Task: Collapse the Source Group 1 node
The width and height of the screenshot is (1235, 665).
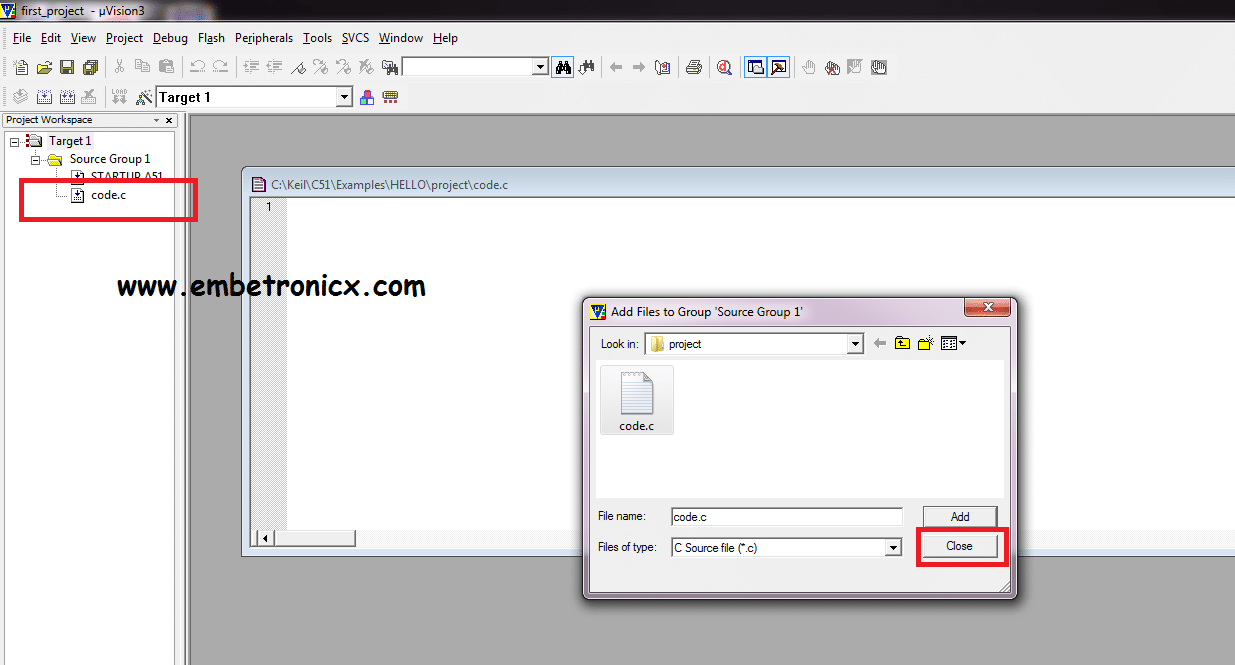Action: [35, 159]
